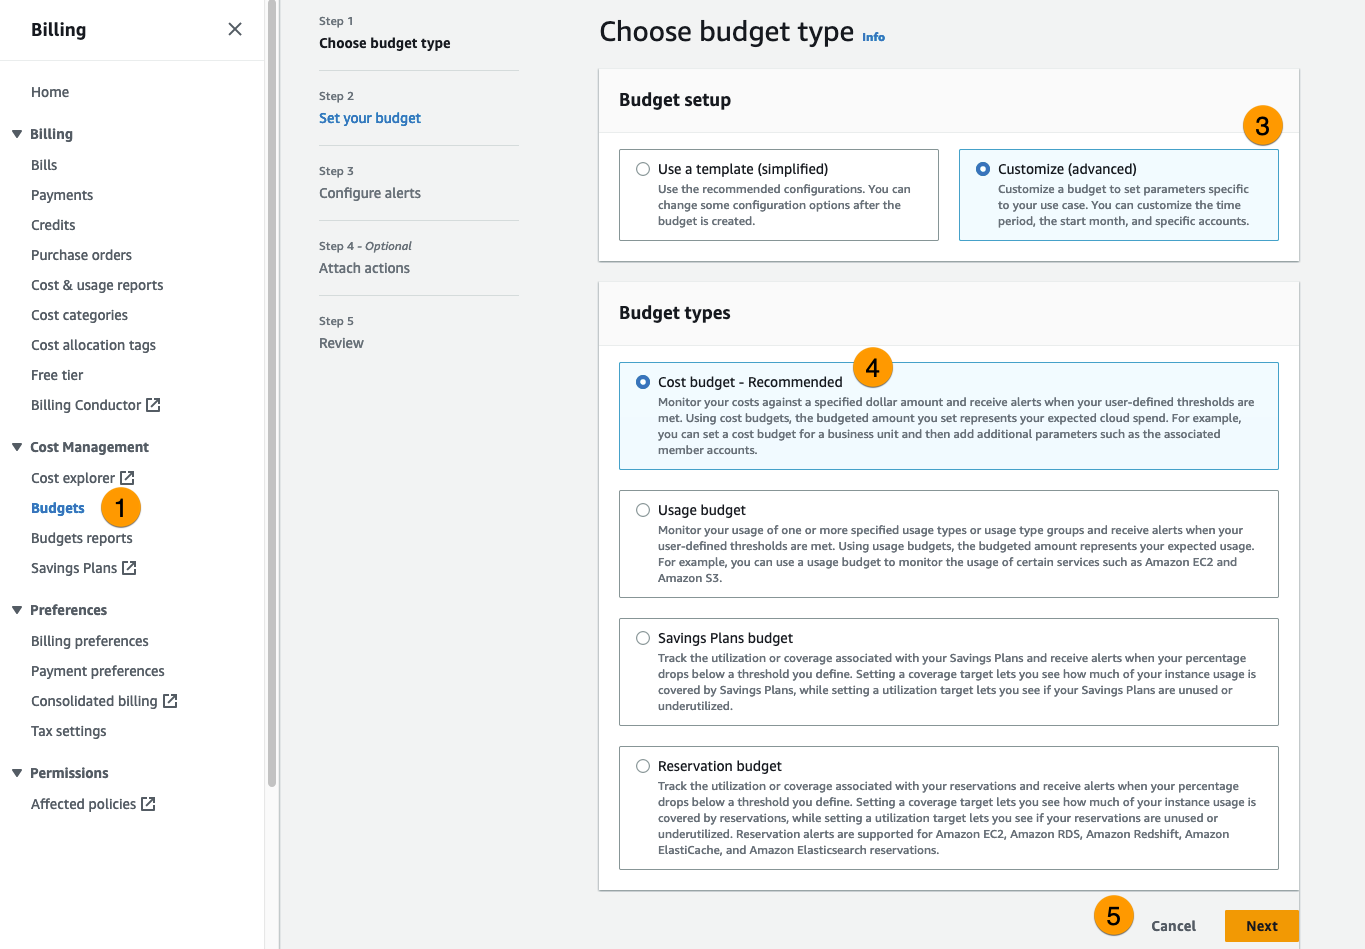
Task: Close the Billing navigation panel
Action: click(235, 29)
